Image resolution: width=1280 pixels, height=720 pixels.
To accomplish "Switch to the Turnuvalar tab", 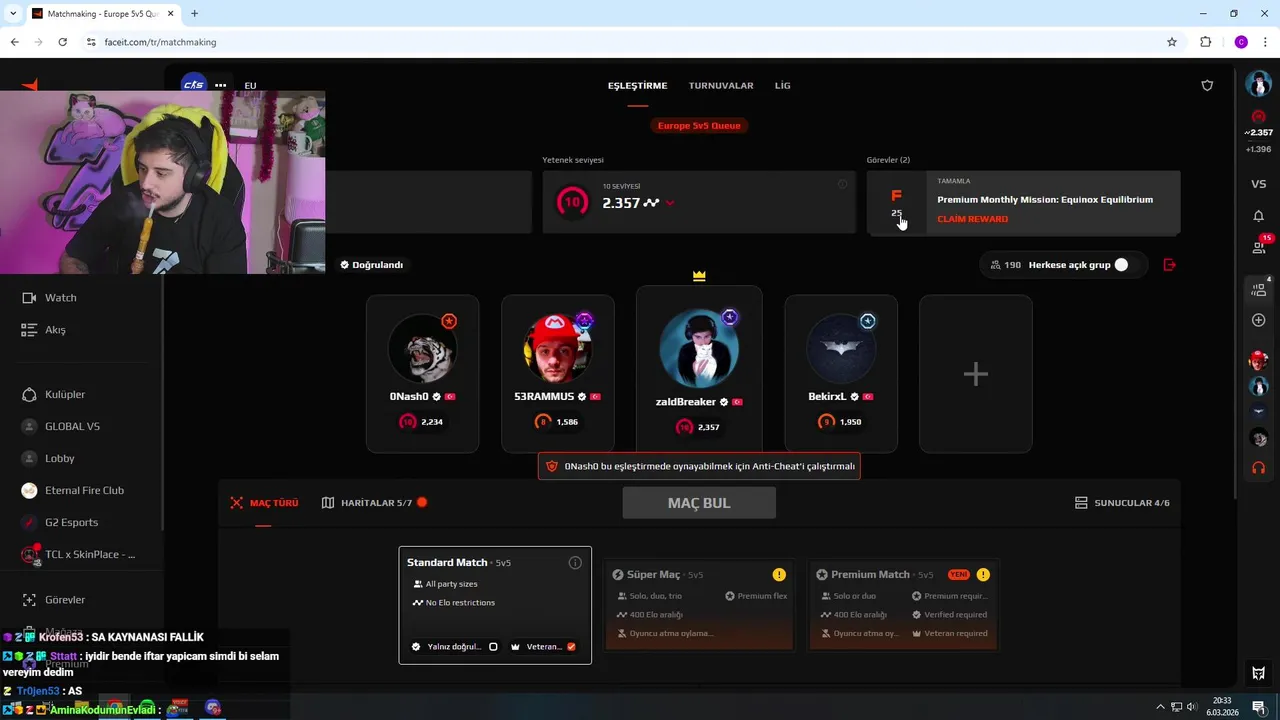I will pos(721,85).
